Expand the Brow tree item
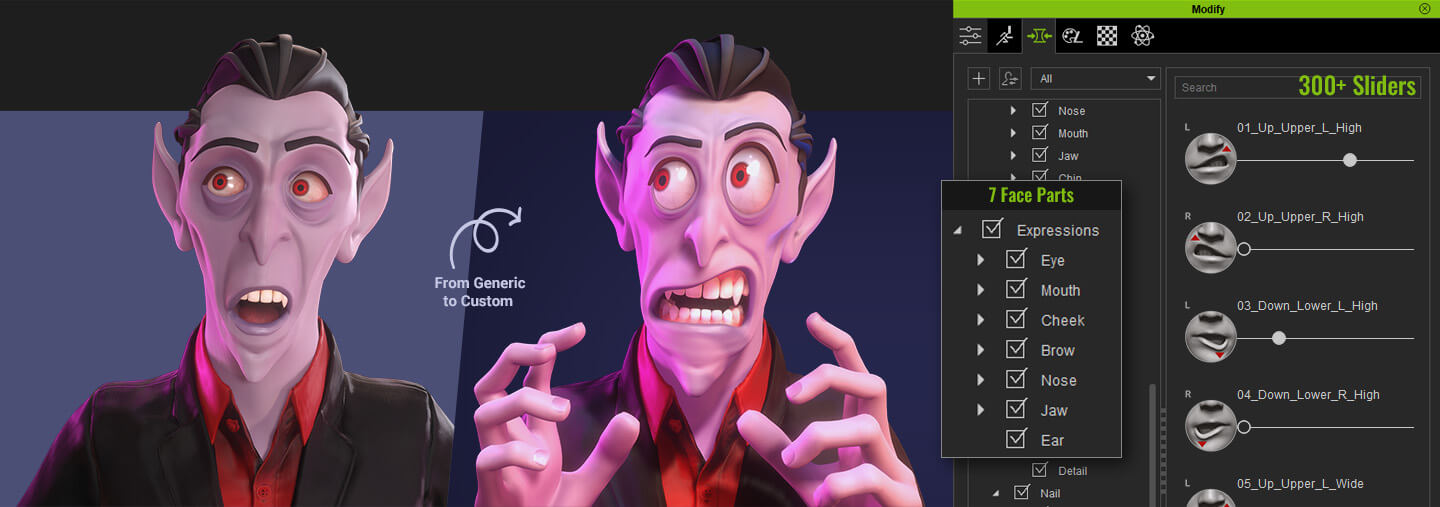1440x507 pixels. [980, 350]
